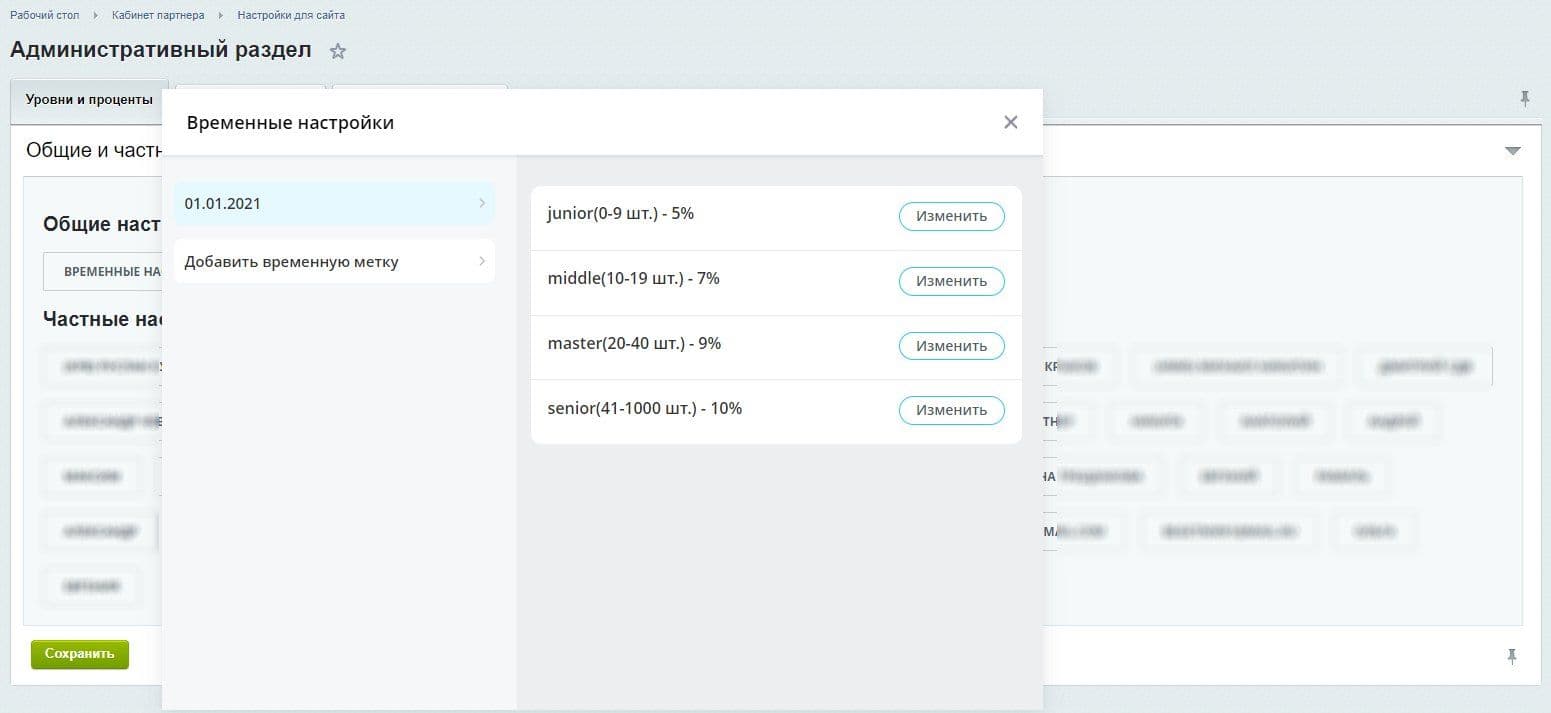Go to Рабочий стол breadcrumb

tap(45, 15)
